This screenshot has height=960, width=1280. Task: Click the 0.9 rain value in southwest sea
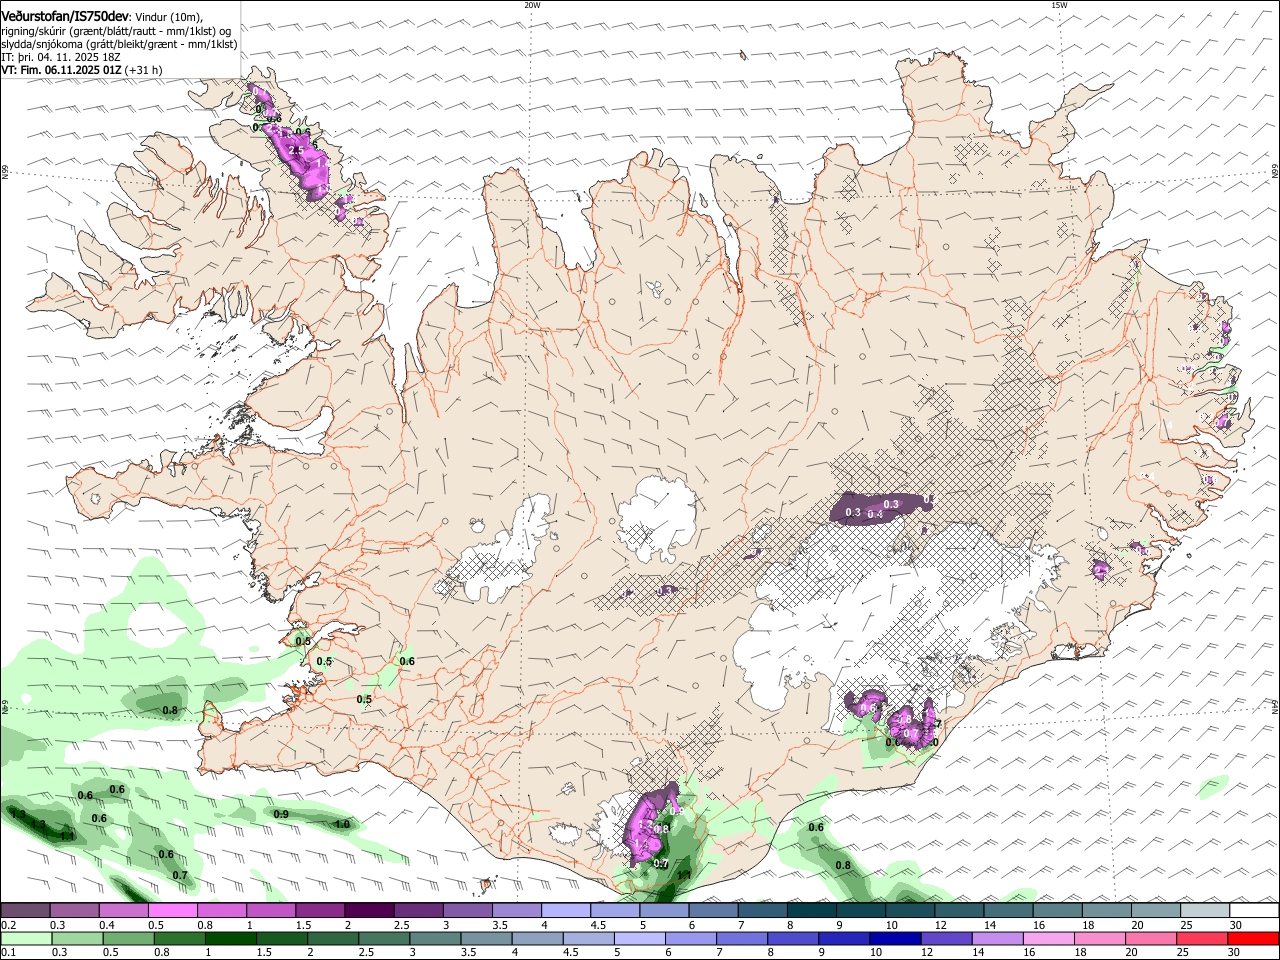(x=281, y=814)
